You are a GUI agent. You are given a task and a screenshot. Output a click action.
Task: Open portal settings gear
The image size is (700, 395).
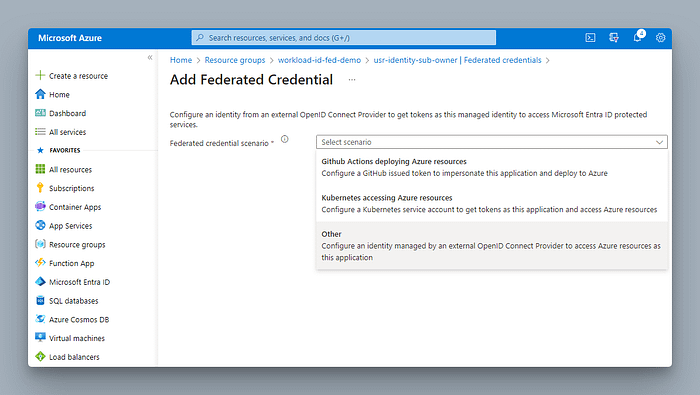tap(660, 38)
